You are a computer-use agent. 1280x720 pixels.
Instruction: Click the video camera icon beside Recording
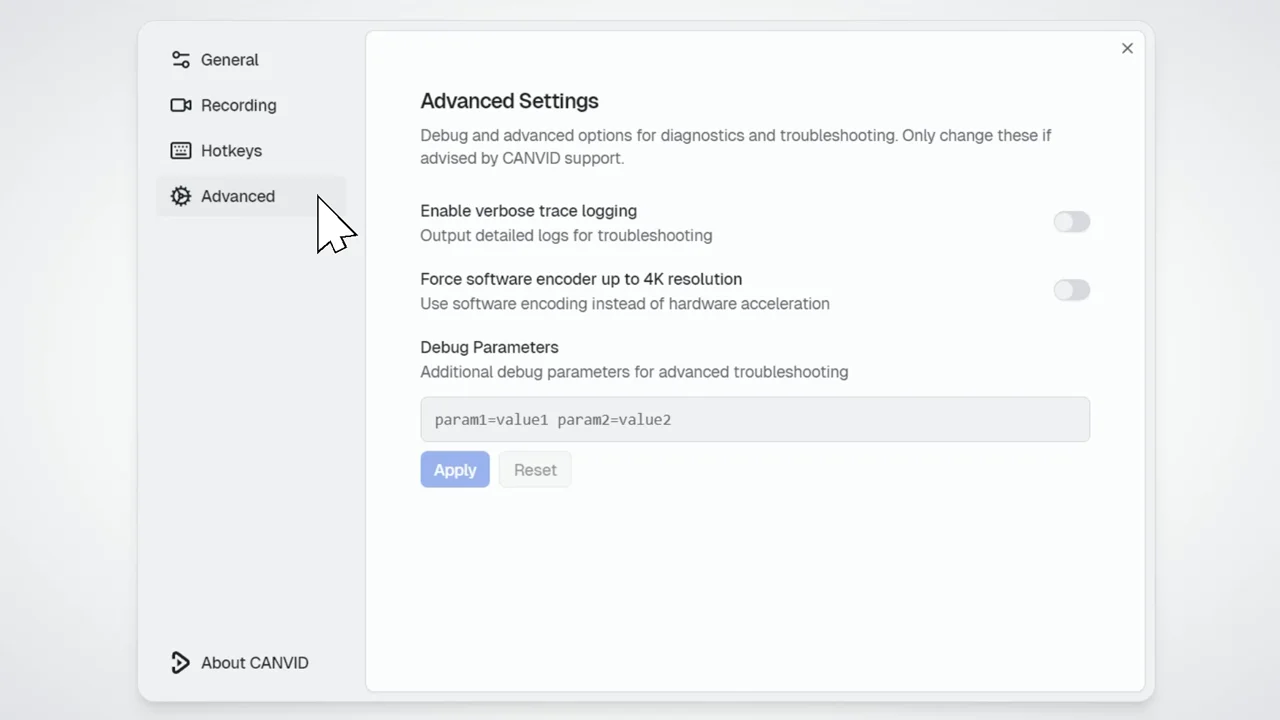[x=181, y=105]
